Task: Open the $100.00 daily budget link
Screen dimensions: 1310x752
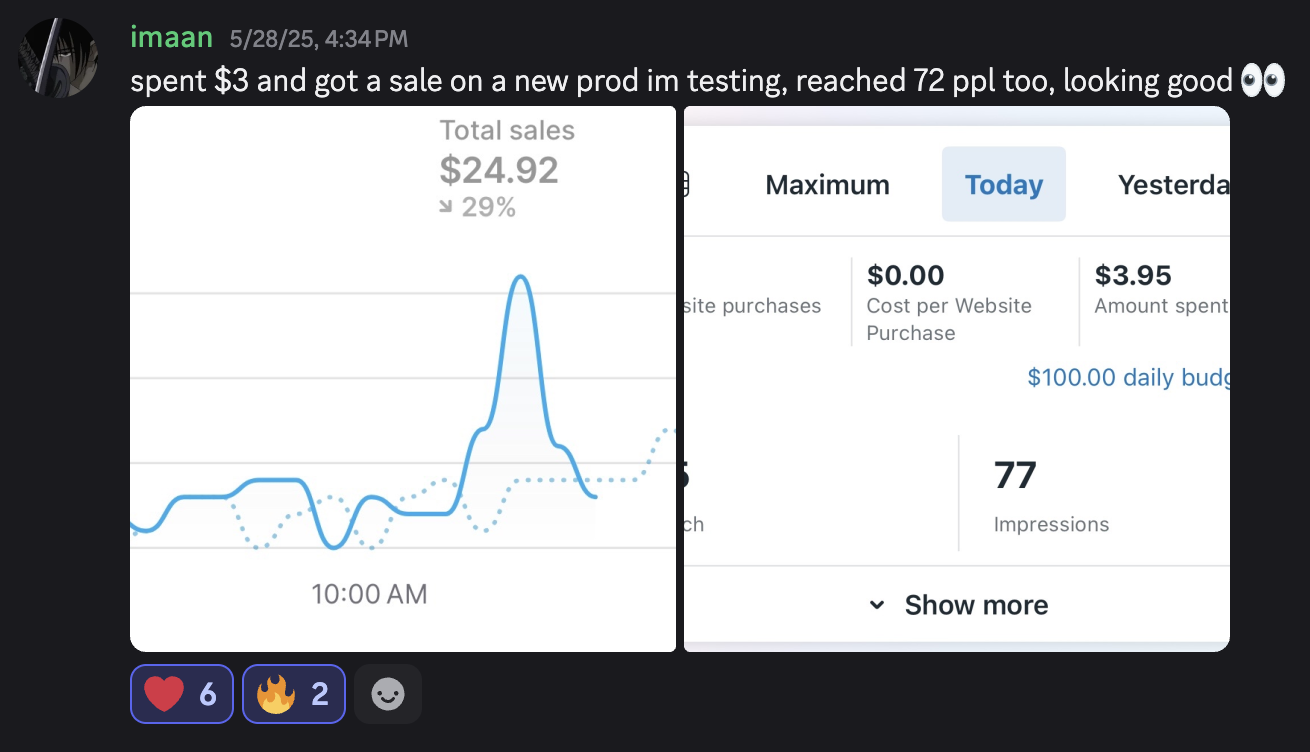Action: pos(1128,378)
